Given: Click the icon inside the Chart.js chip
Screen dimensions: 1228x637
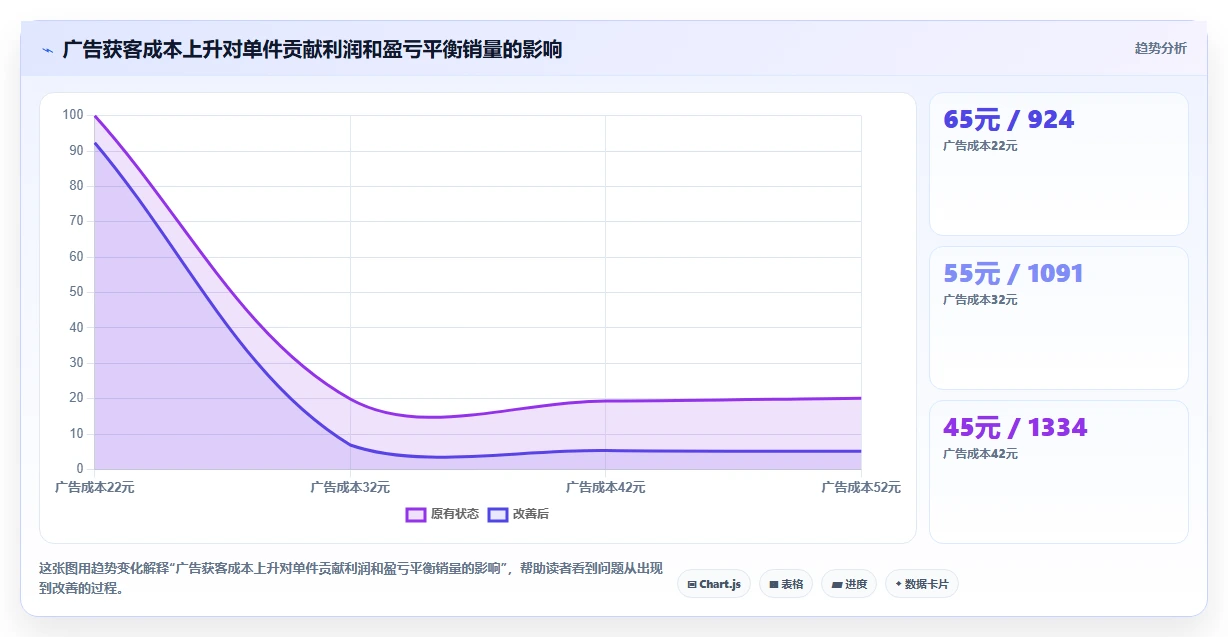Looking at the screenshot, I should coord(692,584).
